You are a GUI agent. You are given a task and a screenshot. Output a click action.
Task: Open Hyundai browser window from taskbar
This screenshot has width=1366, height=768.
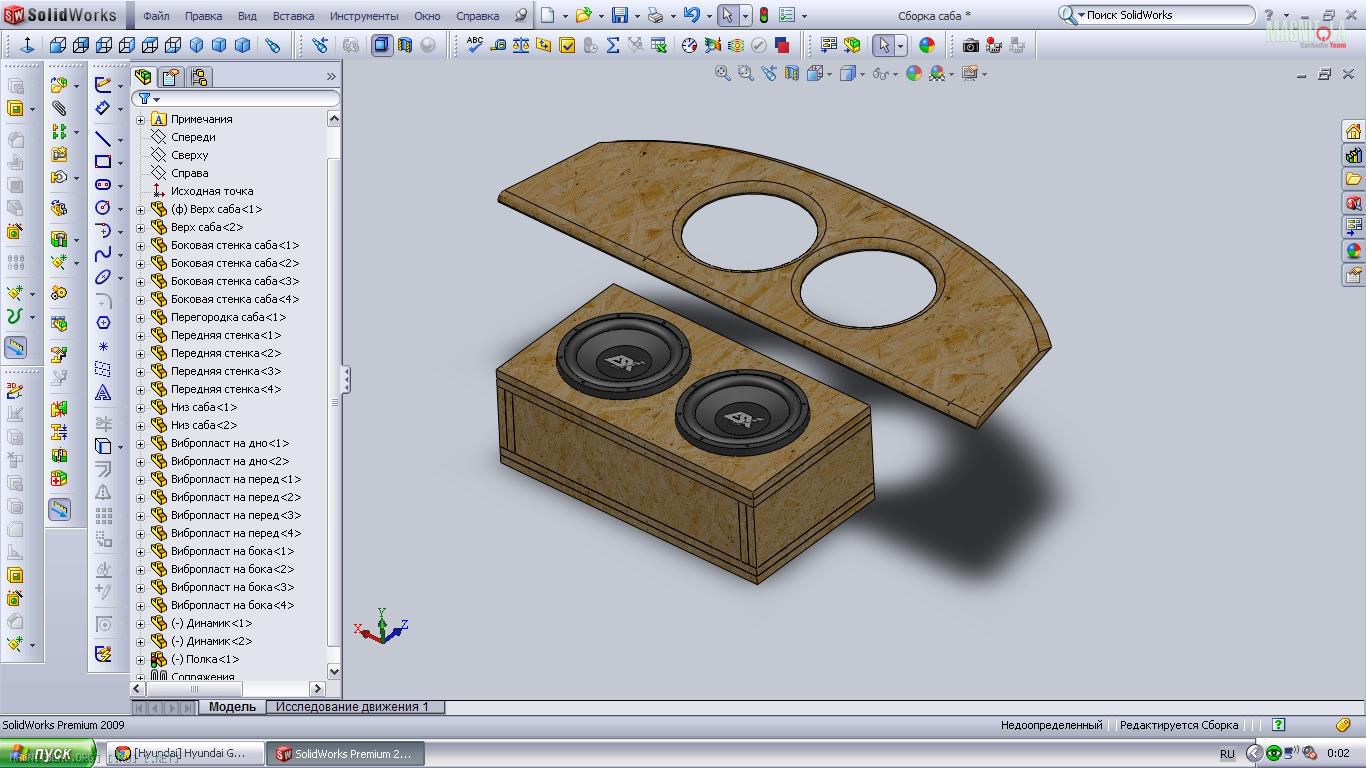187,754
